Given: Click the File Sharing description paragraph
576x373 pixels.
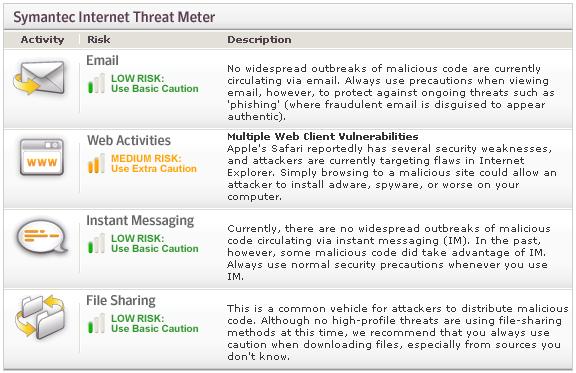Looking at the screenshot, I should pos(397,332).
